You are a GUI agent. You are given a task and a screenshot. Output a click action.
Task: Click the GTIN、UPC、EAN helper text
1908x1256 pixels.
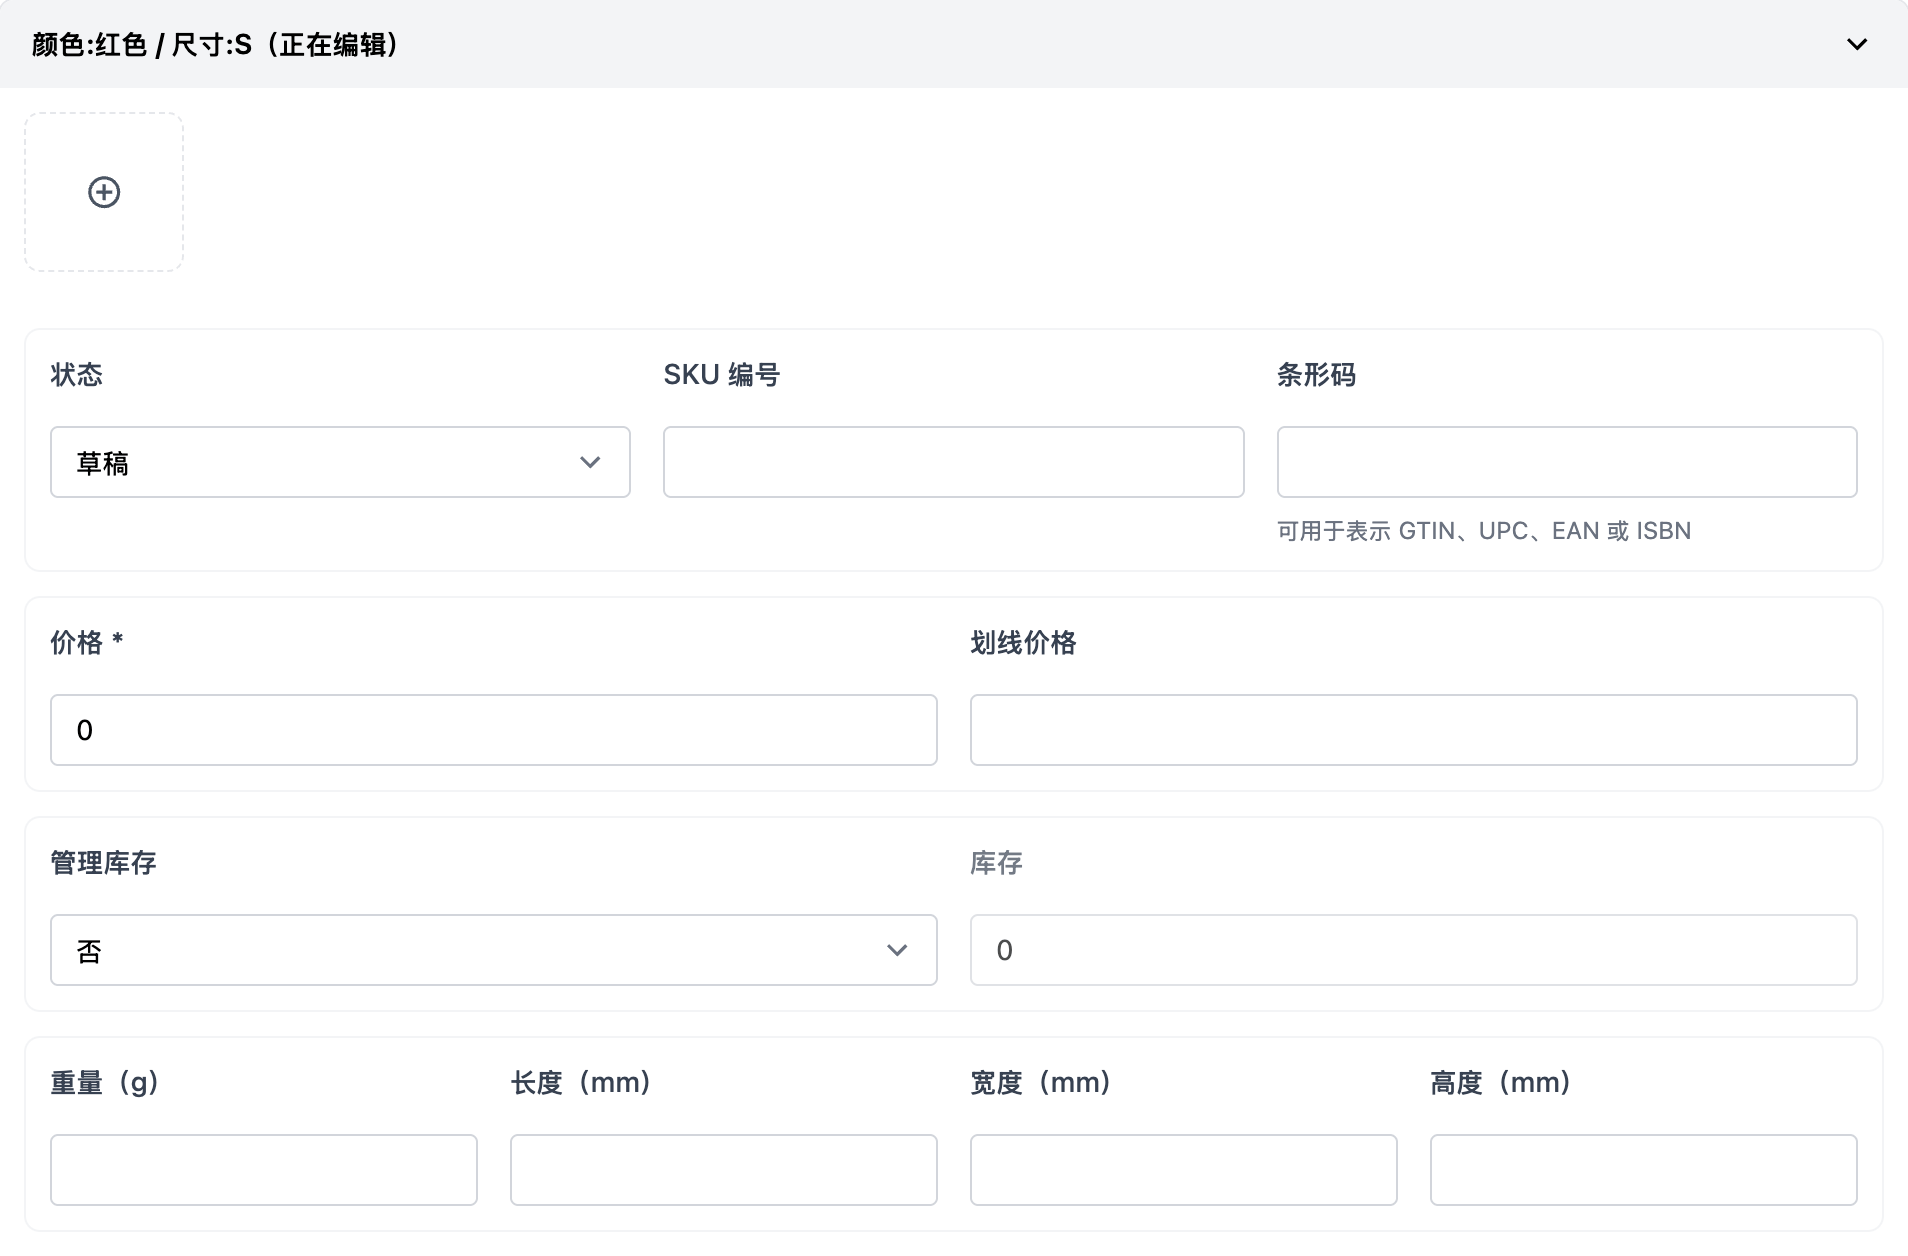point(1483,531)
